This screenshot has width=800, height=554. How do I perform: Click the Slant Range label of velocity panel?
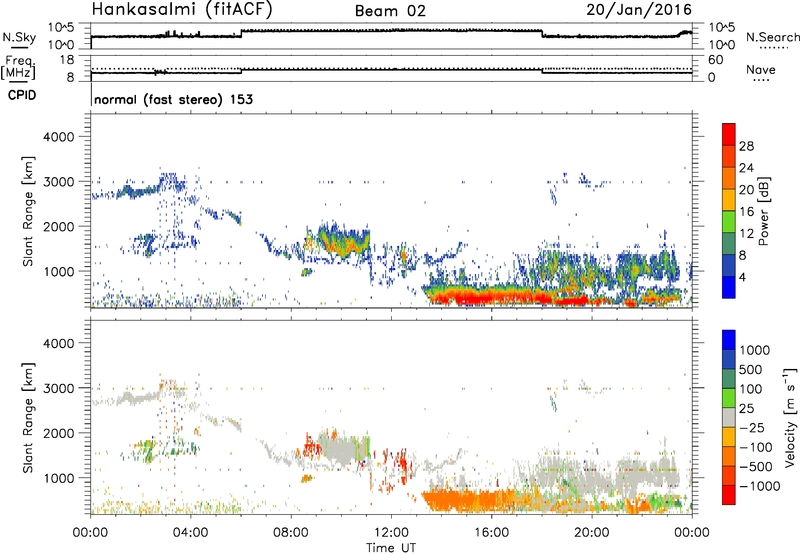click(28, 418)
